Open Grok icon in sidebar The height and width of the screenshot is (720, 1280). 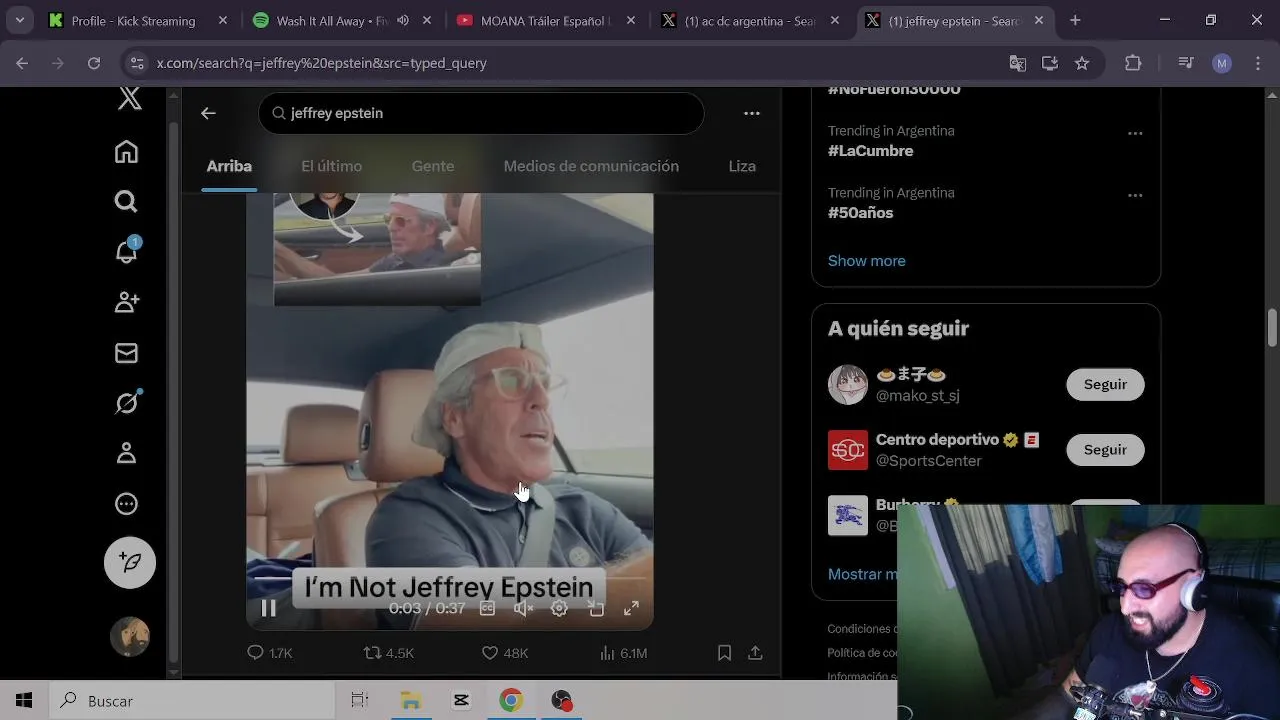pyautogui.click(x=126, y=403)
